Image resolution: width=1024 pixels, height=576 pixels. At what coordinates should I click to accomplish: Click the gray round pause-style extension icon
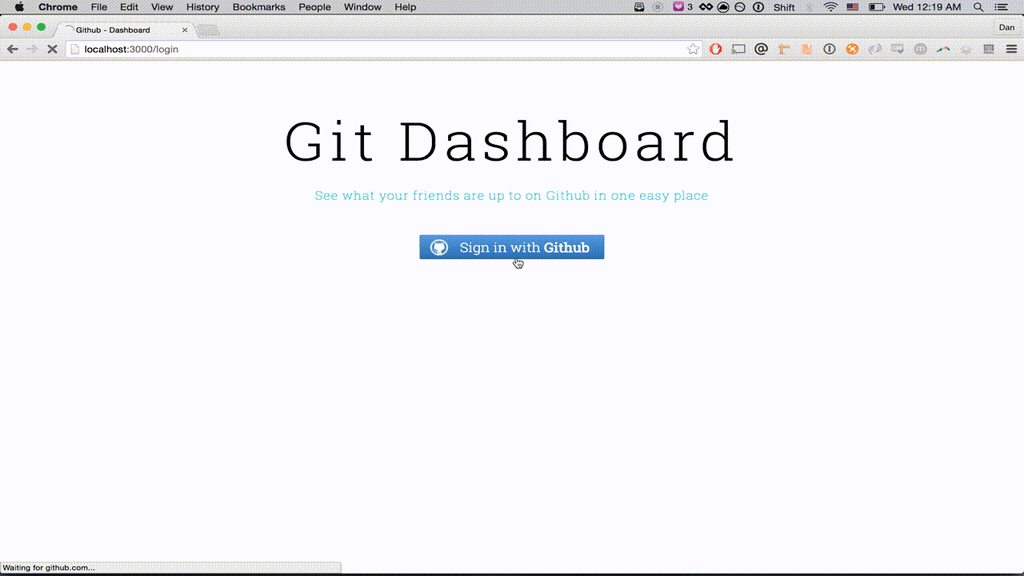tap(920, 49)
